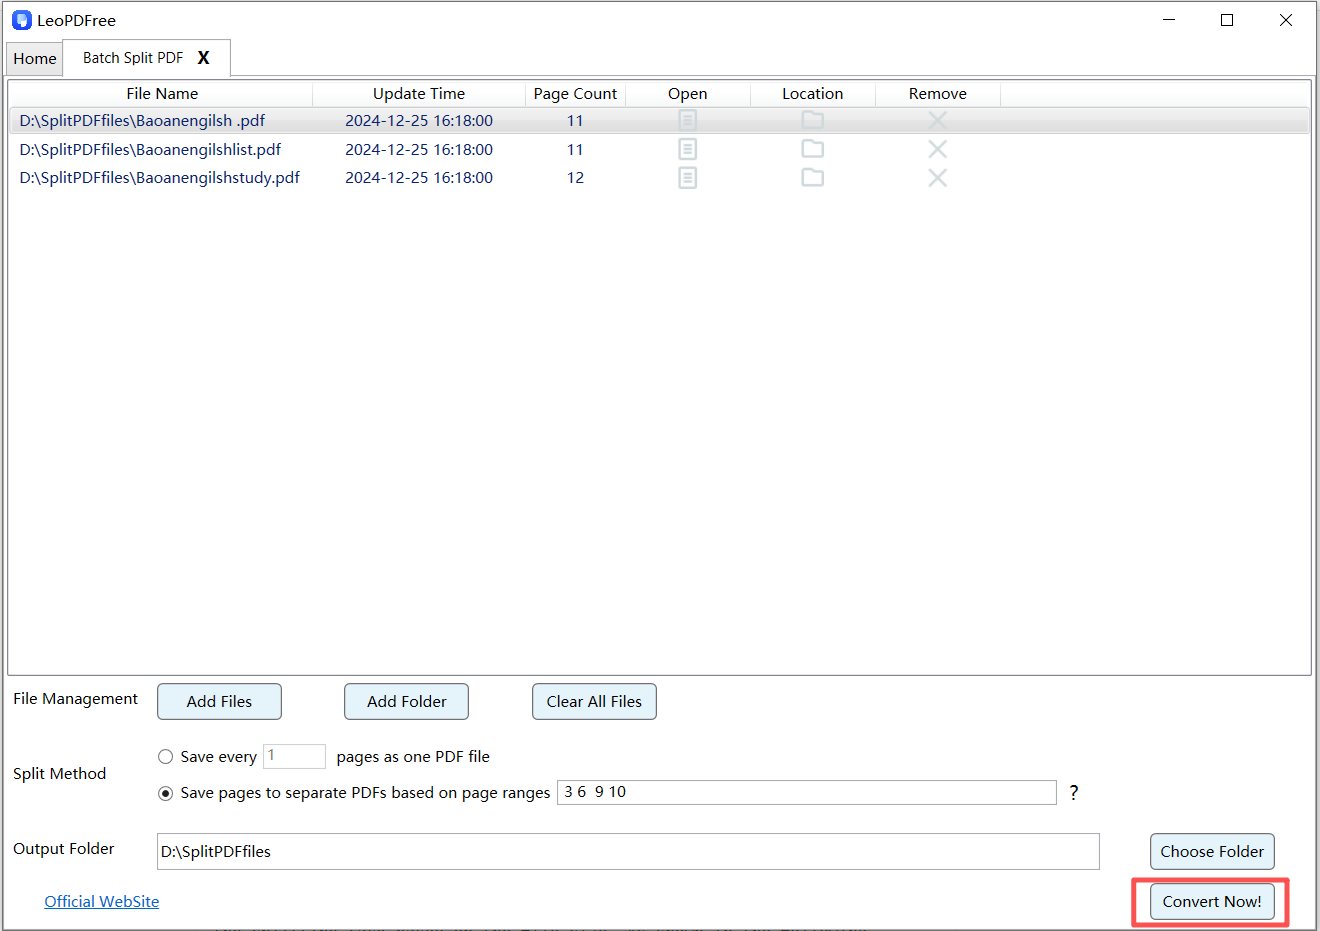Visit the Official WebSite link
The width and height of the screenshot is (1320, 931).
click(x=102, y=902)
